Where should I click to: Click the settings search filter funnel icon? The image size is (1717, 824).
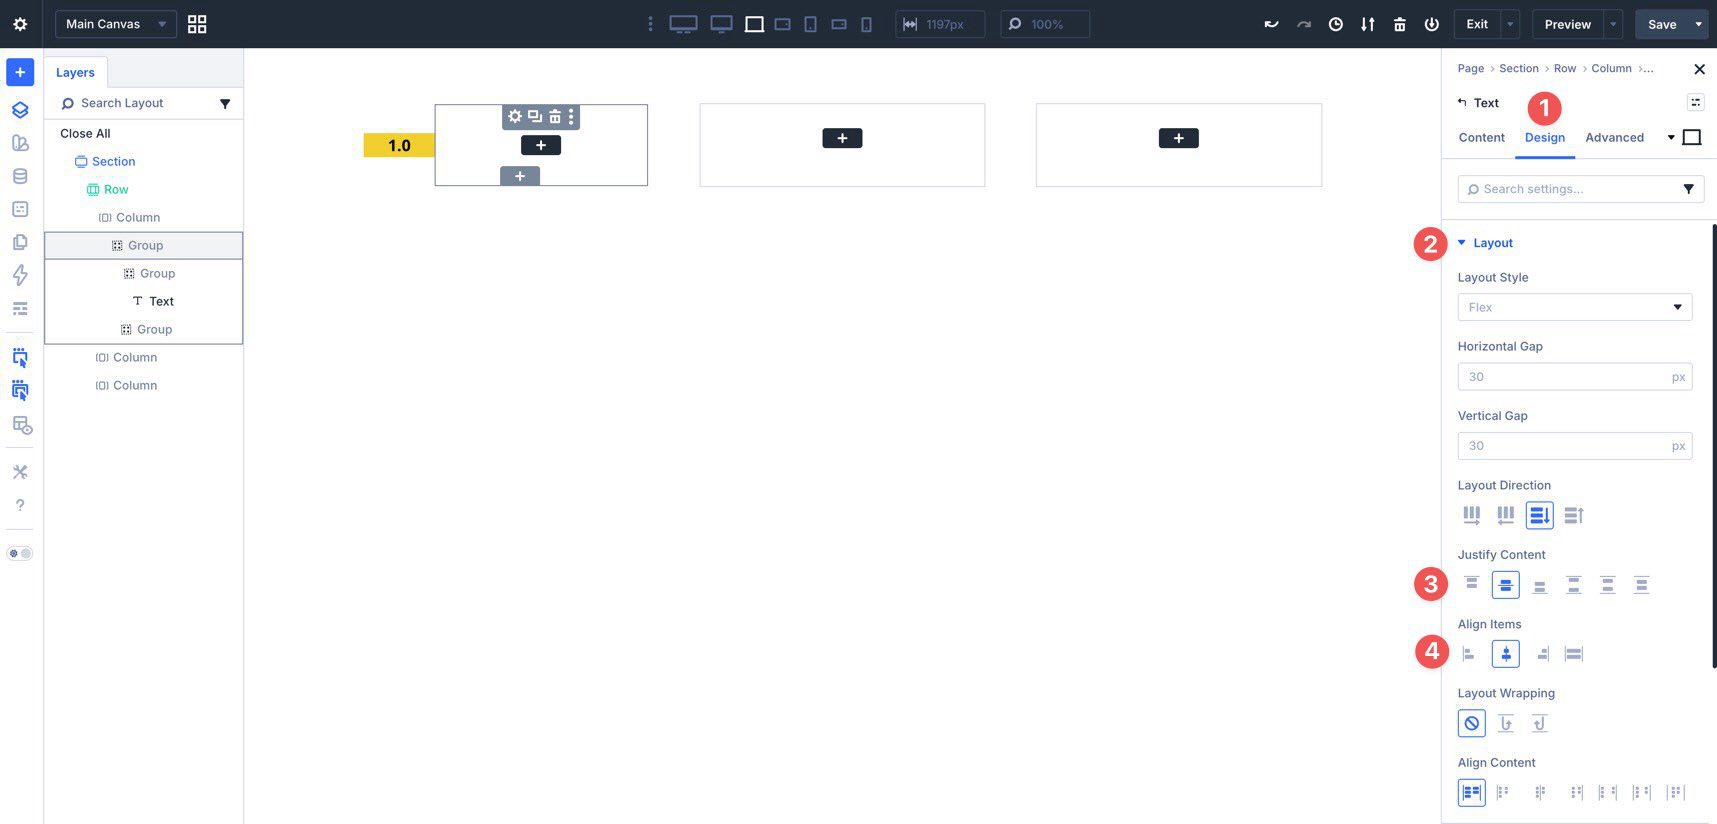point(1688,189)
